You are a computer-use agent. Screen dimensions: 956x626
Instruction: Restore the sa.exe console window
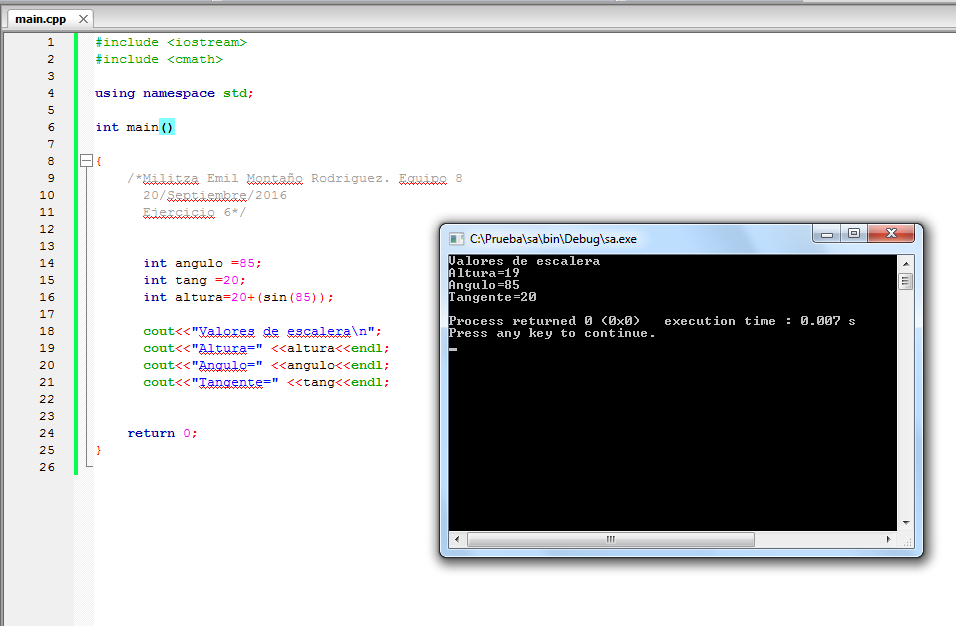[x=853, y=233]
